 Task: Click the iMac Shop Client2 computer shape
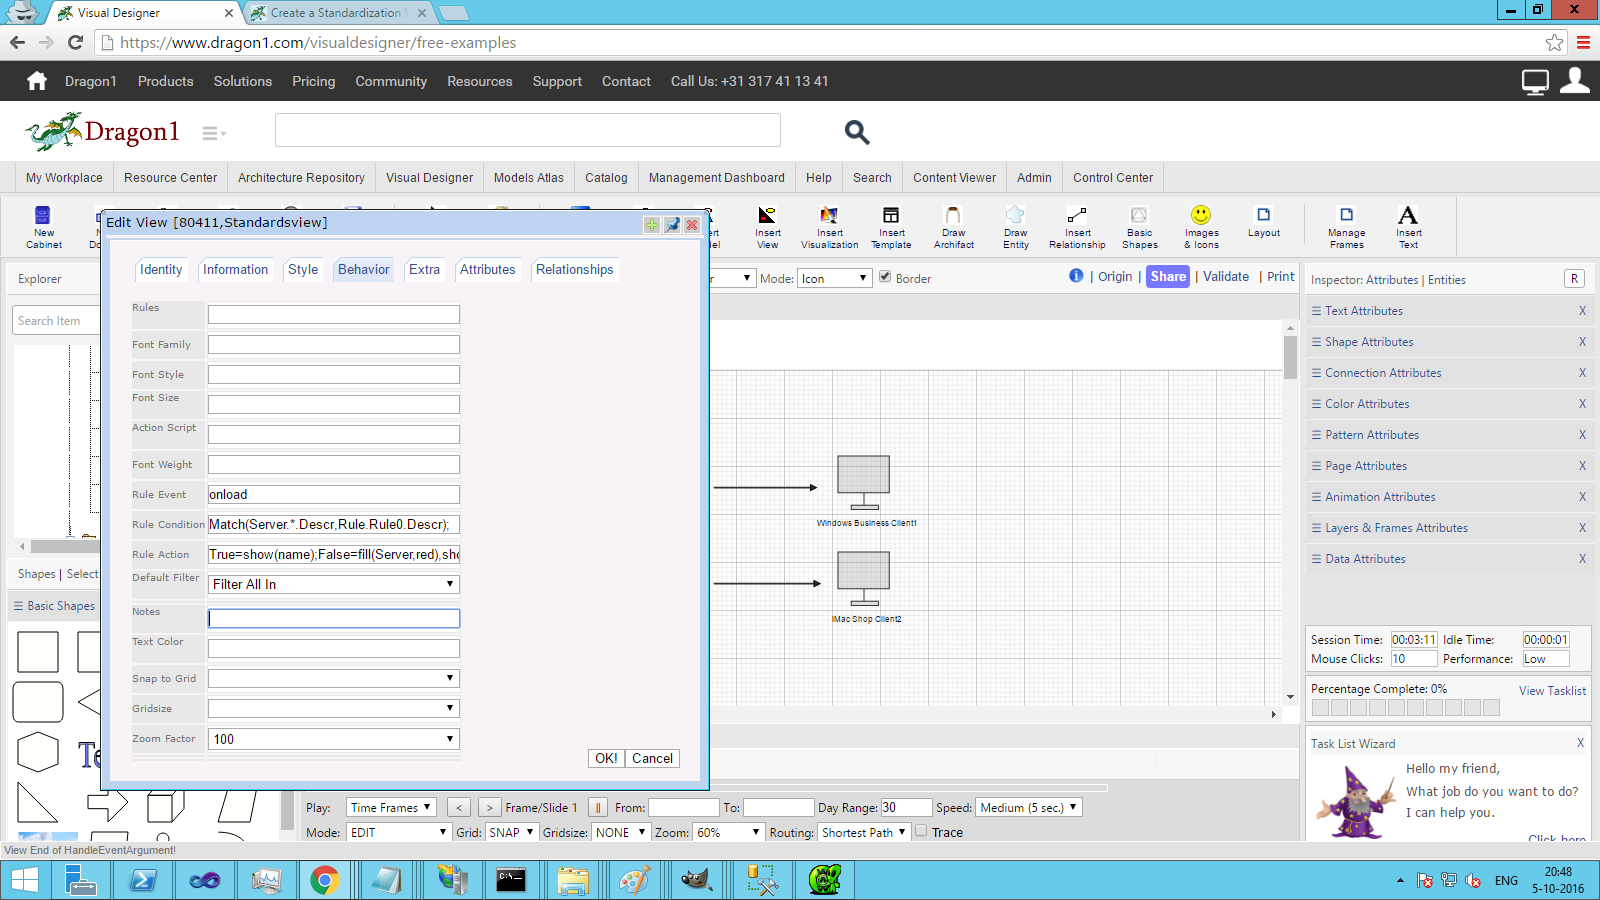click(863, 579)
